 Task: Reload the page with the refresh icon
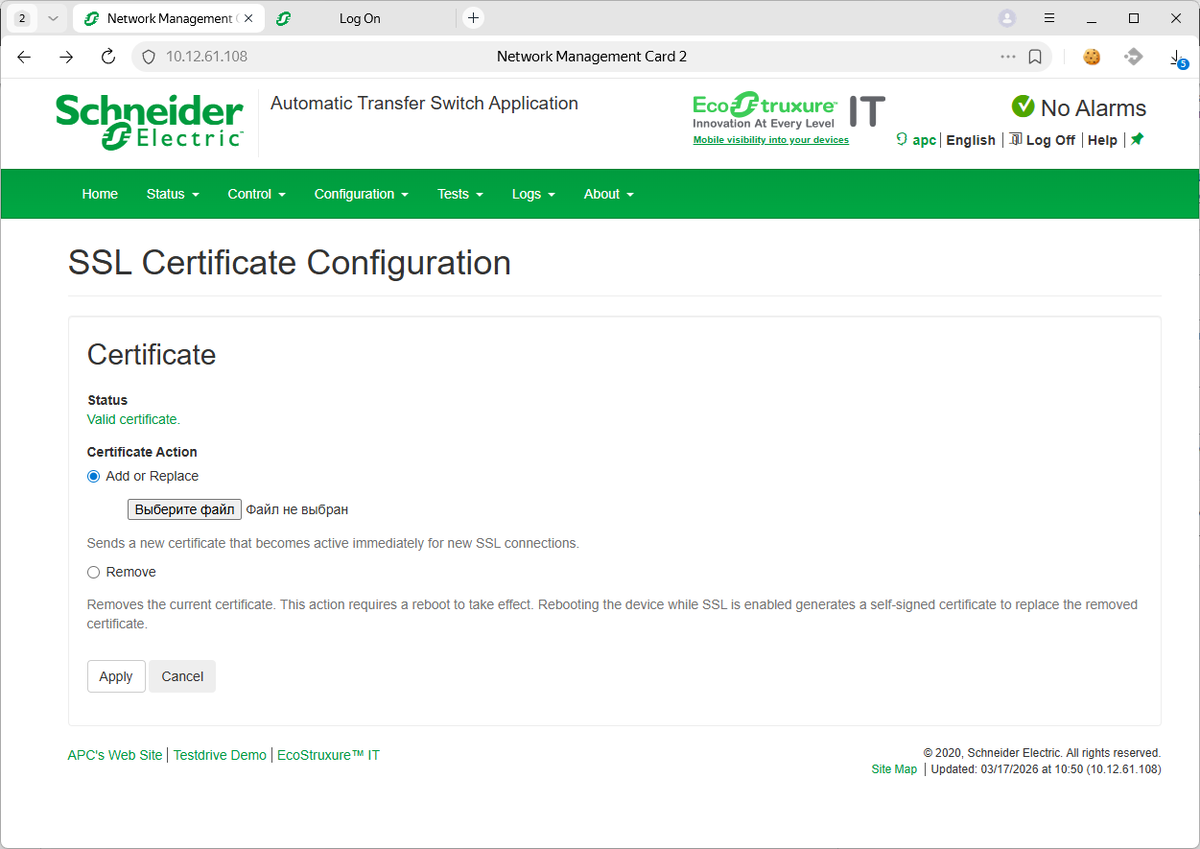tap(108, 57)
